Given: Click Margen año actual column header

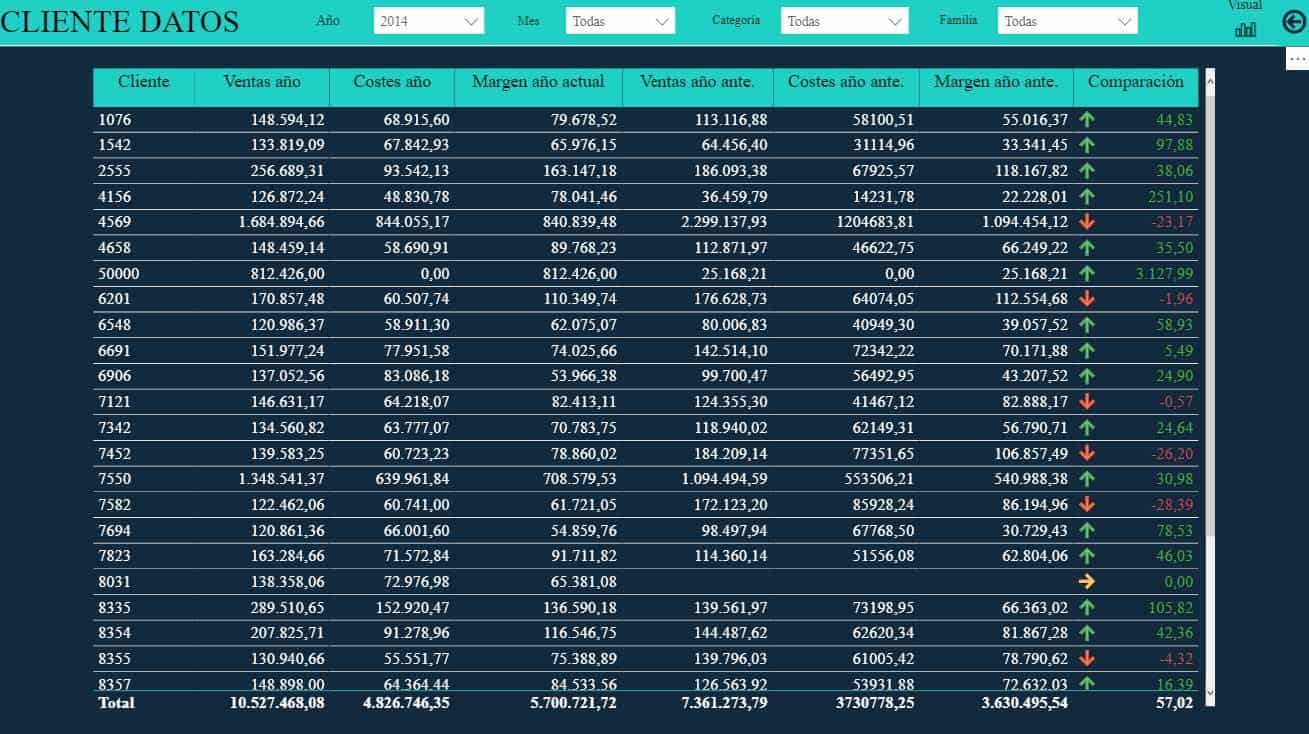Looking at the screenshot, I should [538, 82].
